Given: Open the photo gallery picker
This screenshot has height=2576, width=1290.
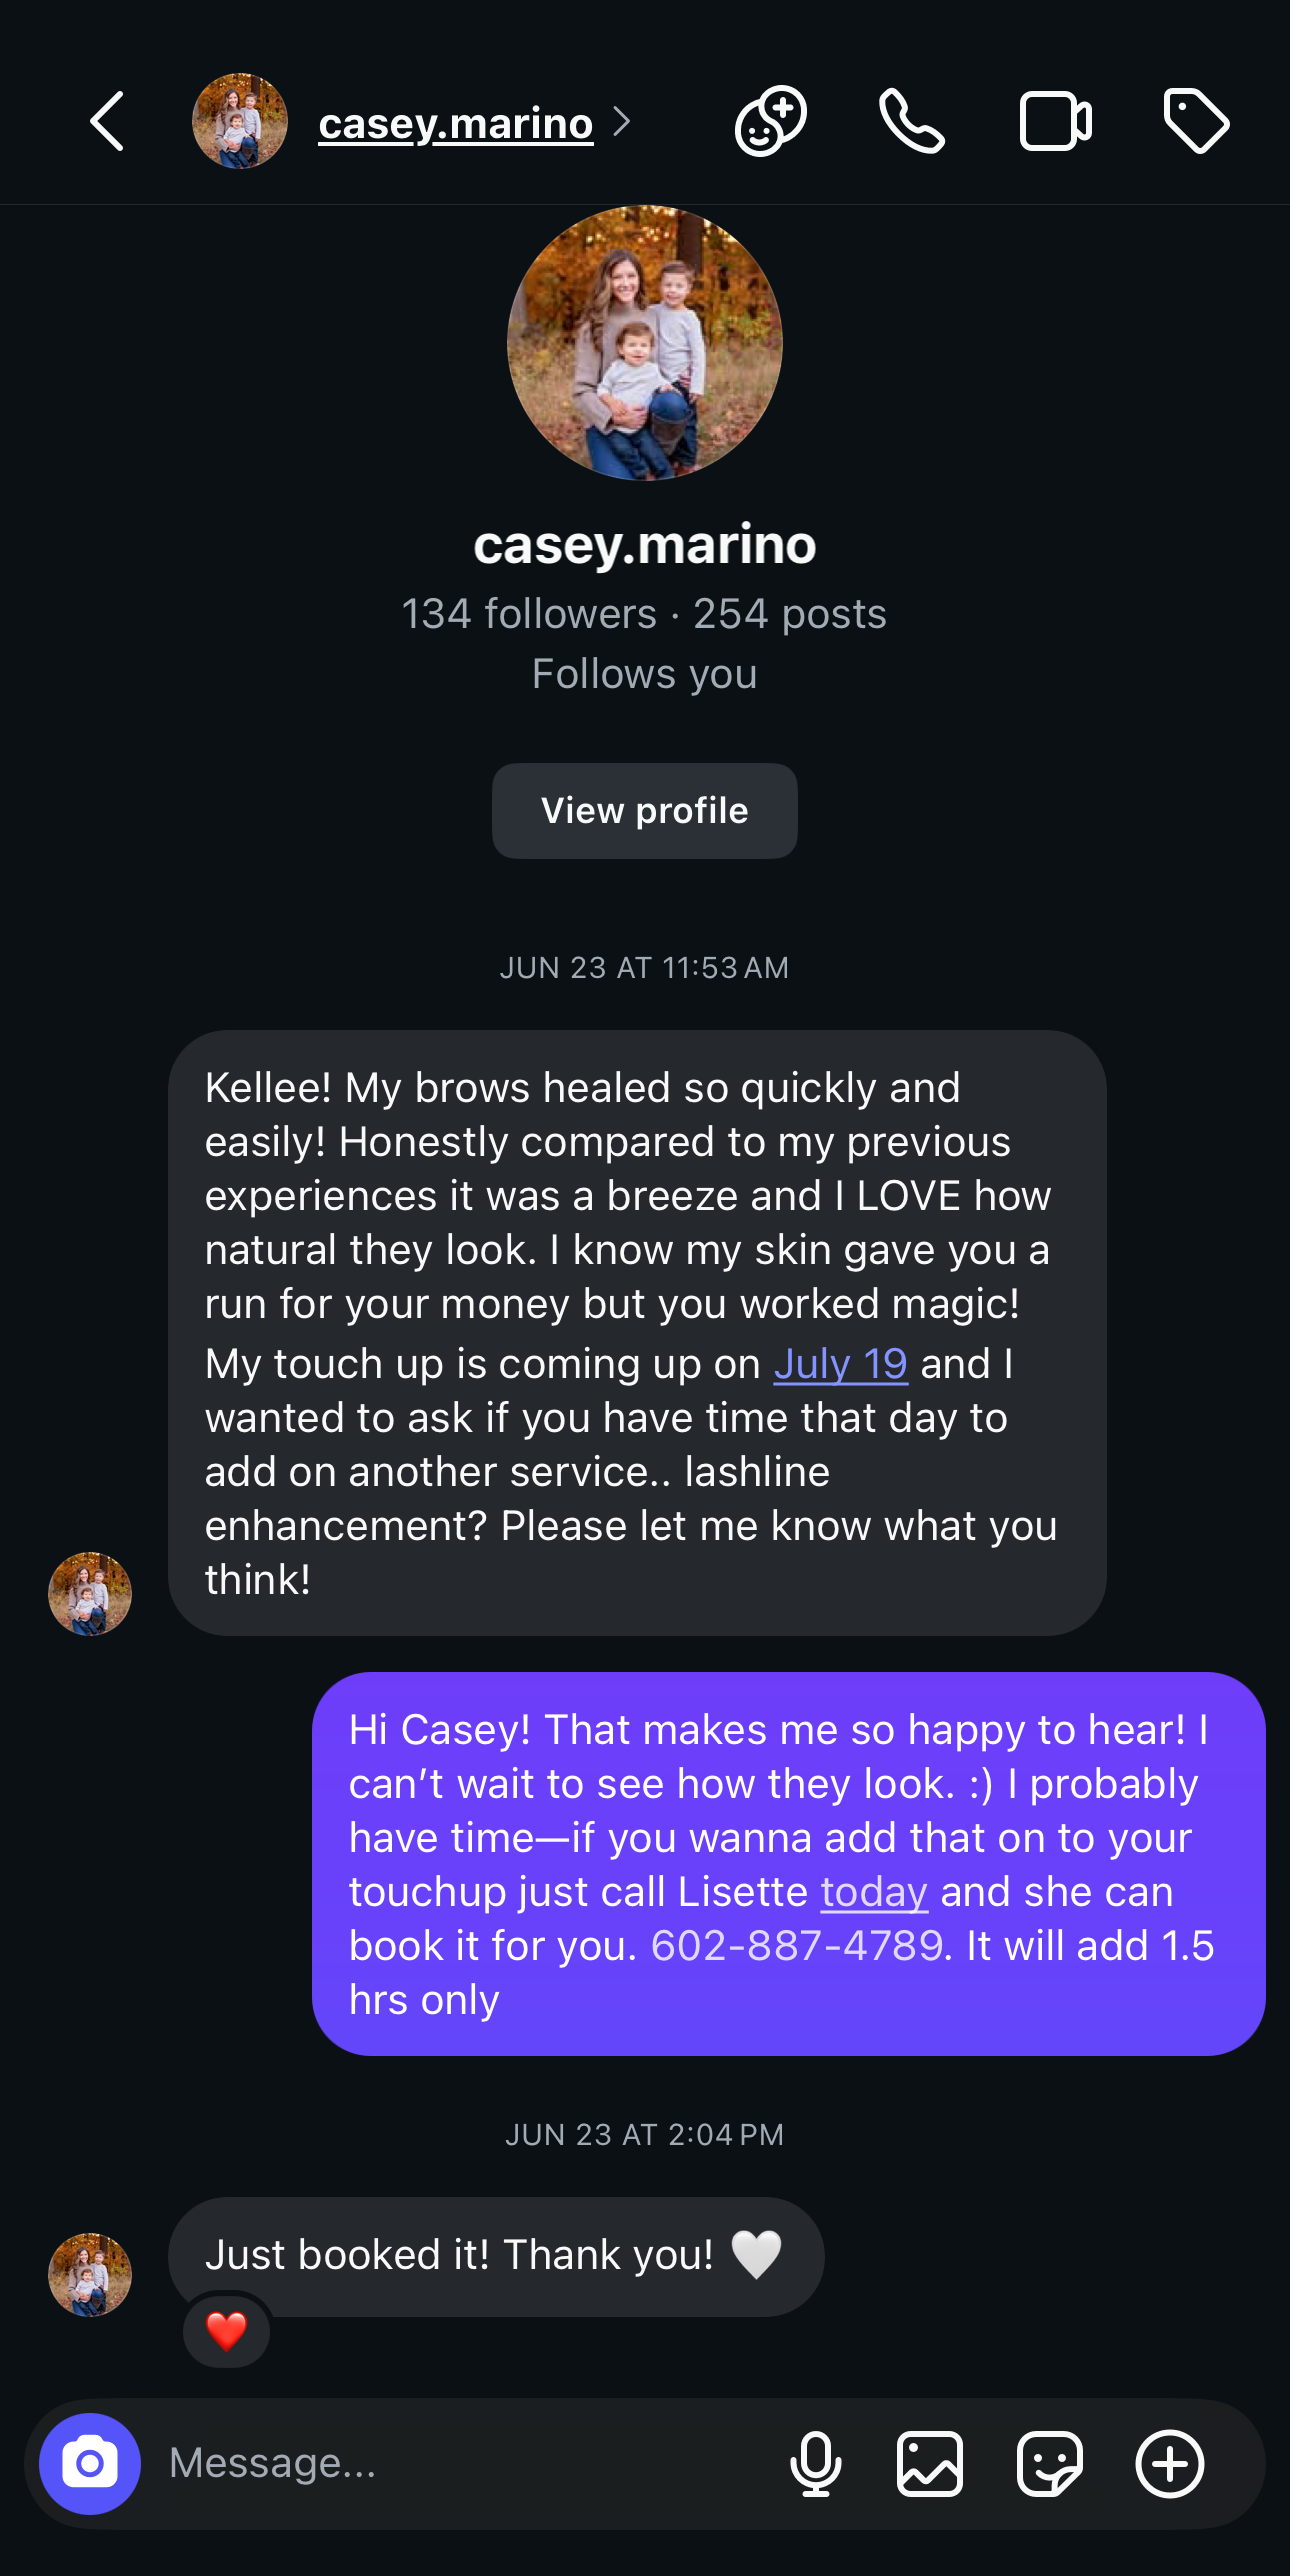Looking at the screenshot, I should (930, 2464).
